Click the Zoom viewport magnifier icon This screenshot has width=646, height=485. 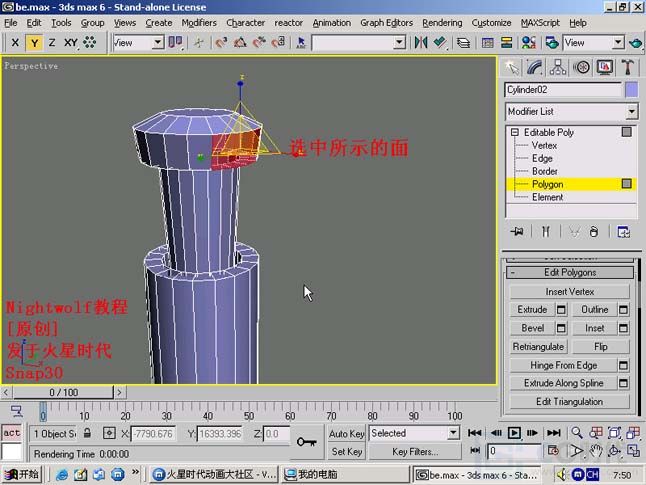click(576, 432)
